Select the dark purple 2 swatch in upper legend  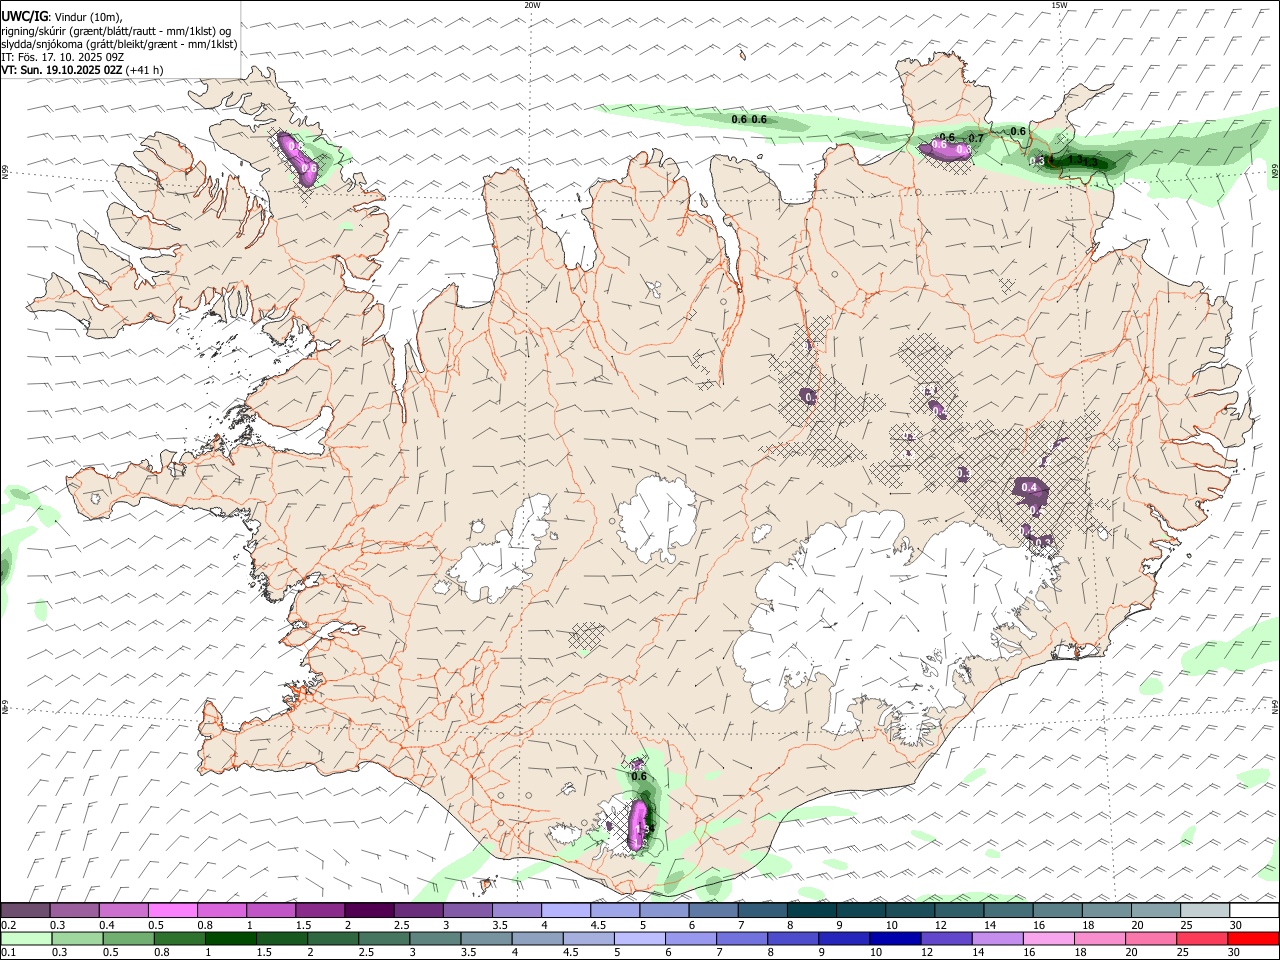(369, 910)
